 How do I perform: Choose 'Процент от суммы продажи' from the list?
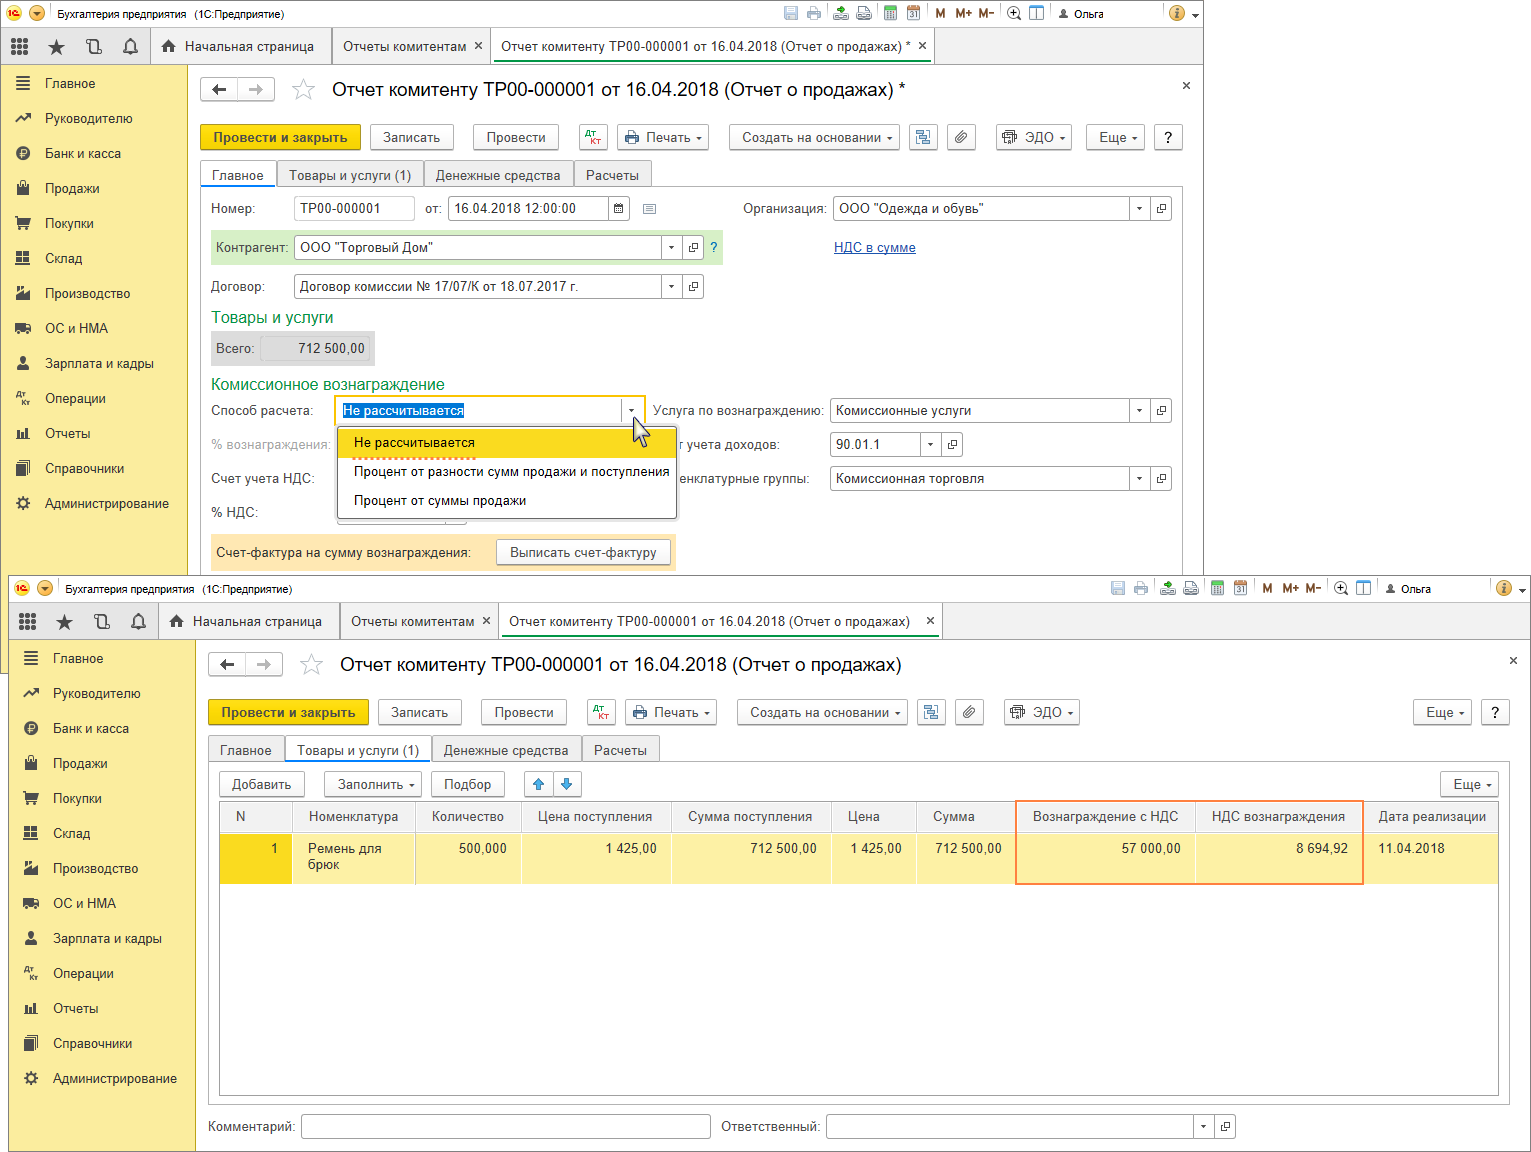[x=440, y=501]
